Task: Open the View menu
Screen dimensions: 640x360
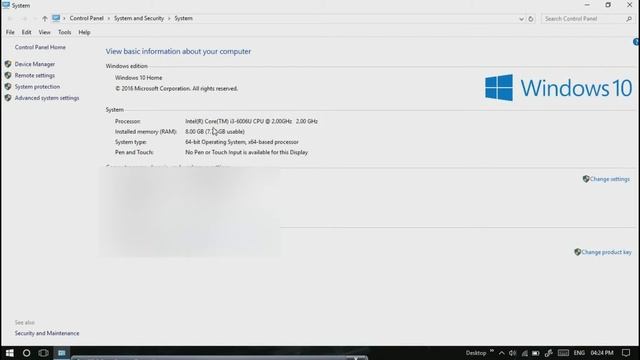Action: [44, 32]
